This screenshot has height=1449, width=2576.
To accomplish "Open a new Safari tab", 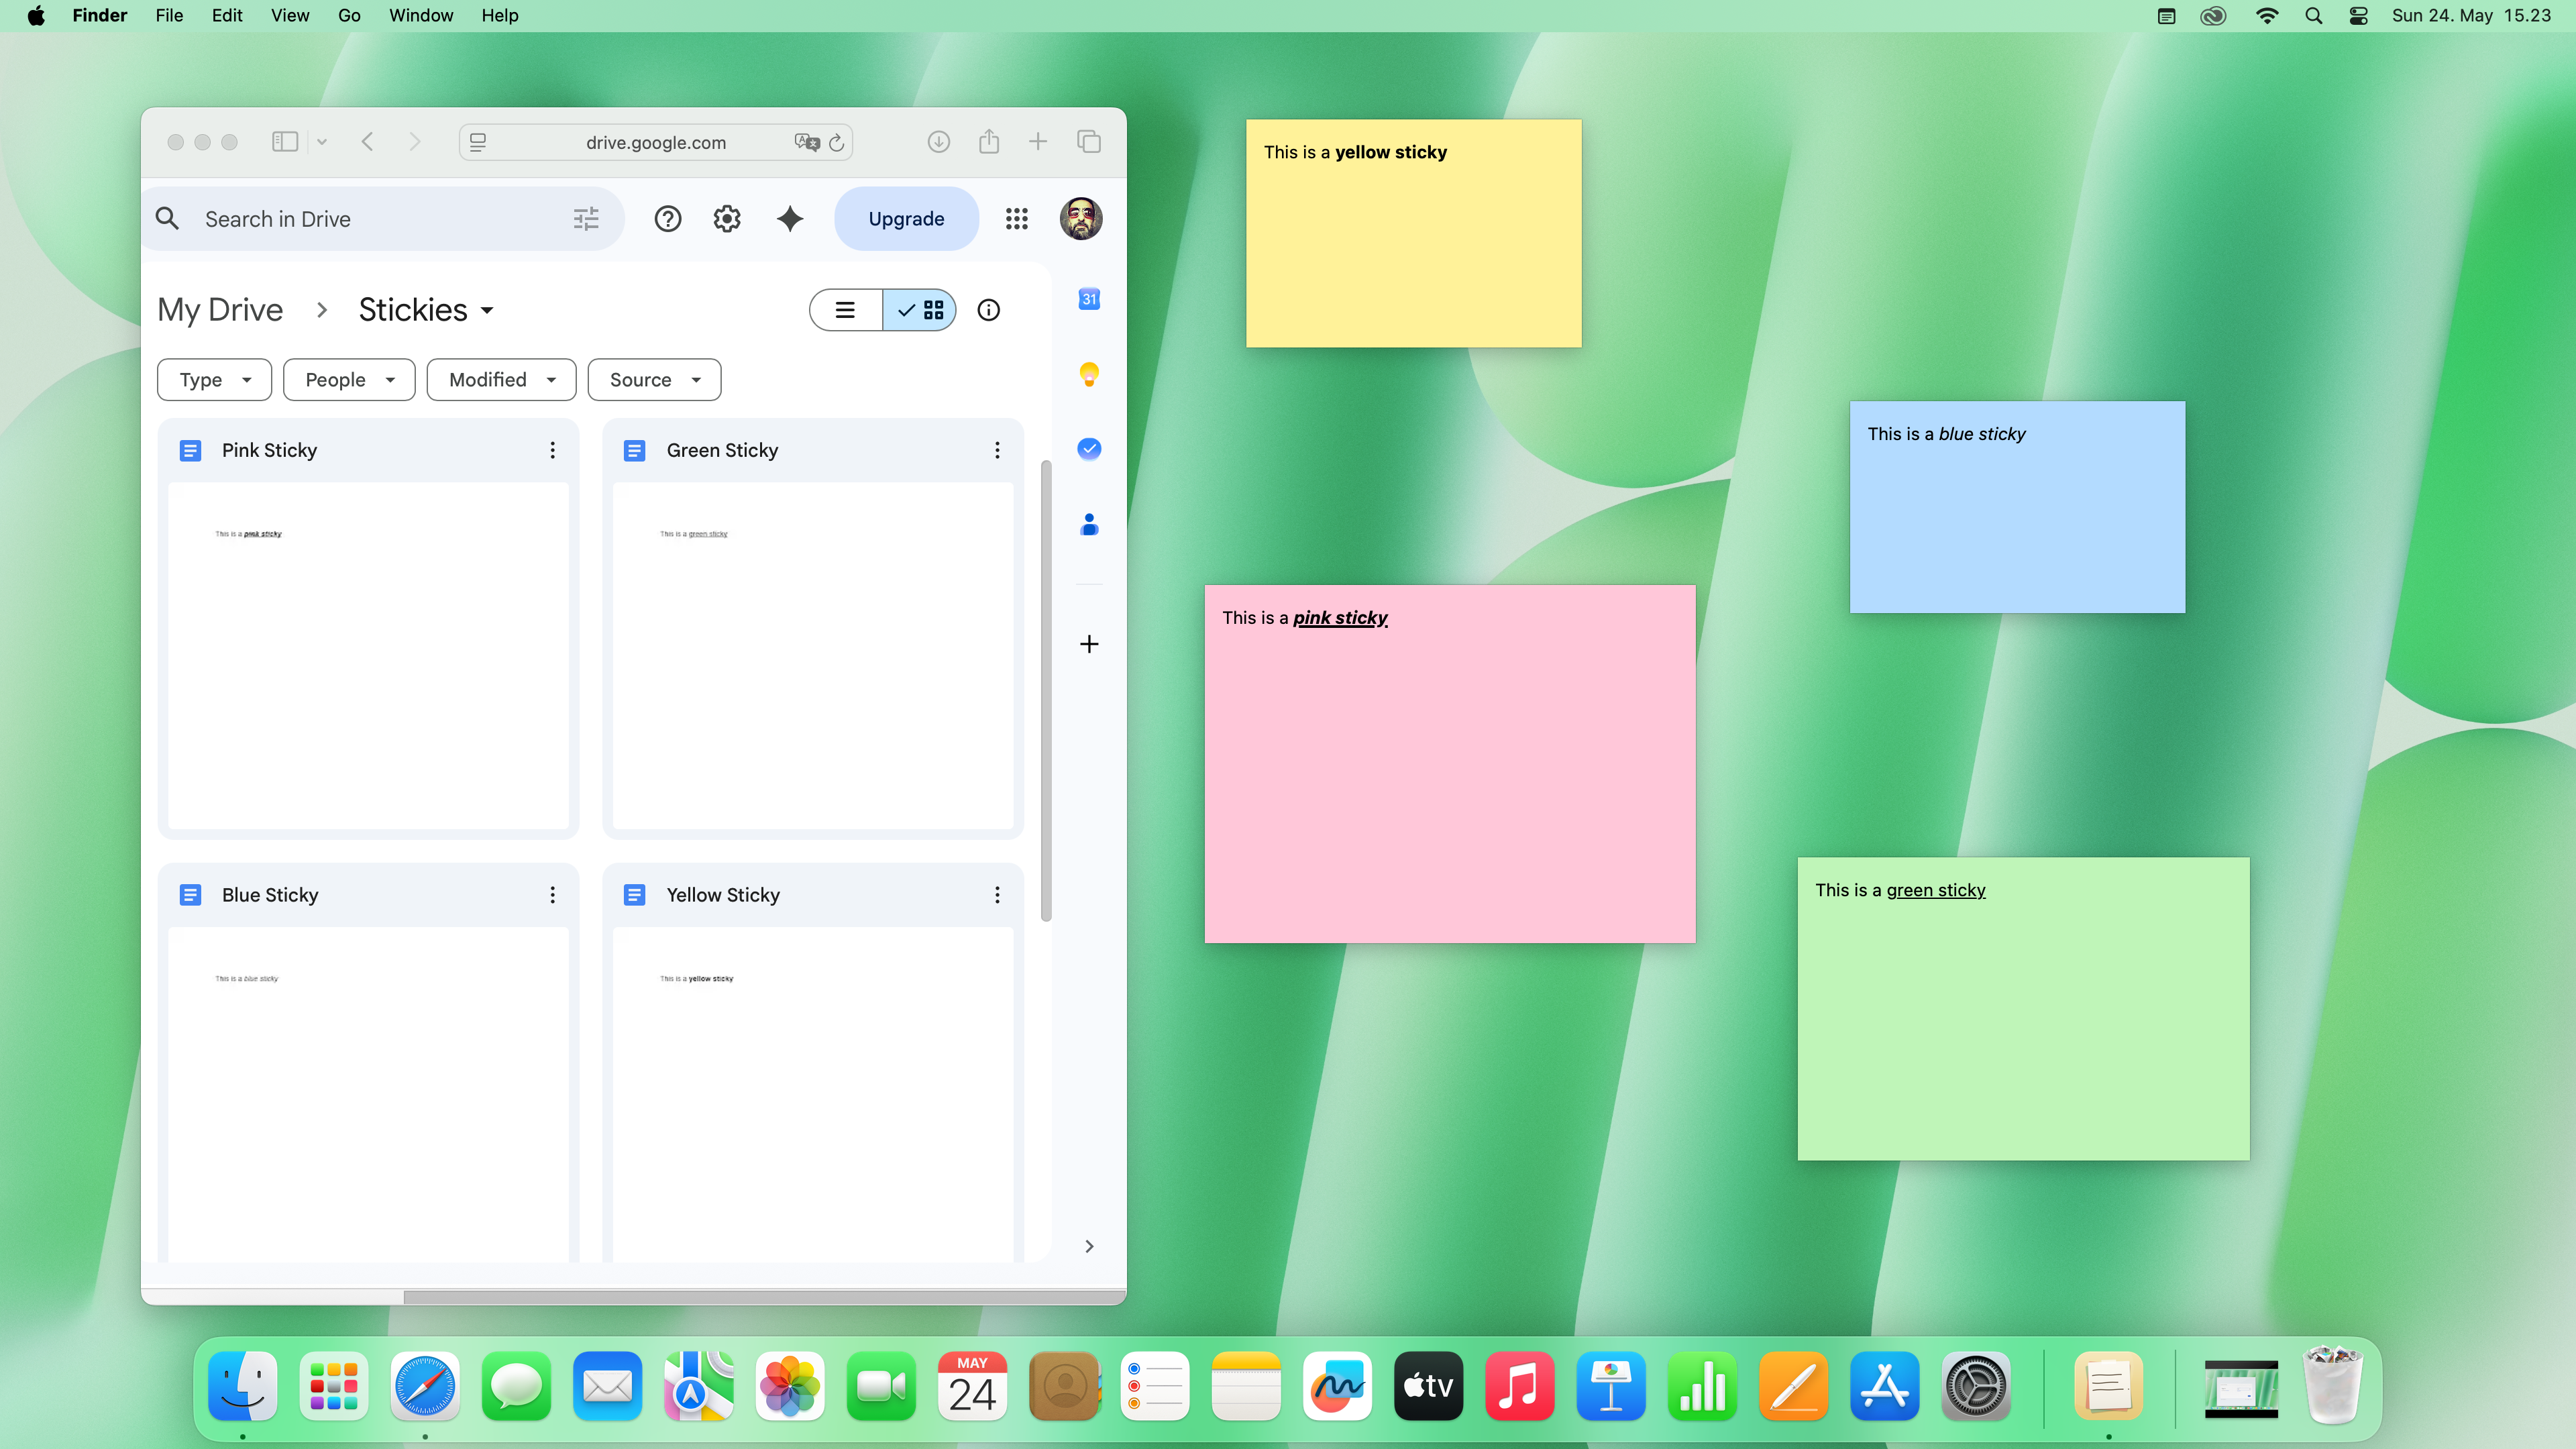I will click(x=1038, y=142).
